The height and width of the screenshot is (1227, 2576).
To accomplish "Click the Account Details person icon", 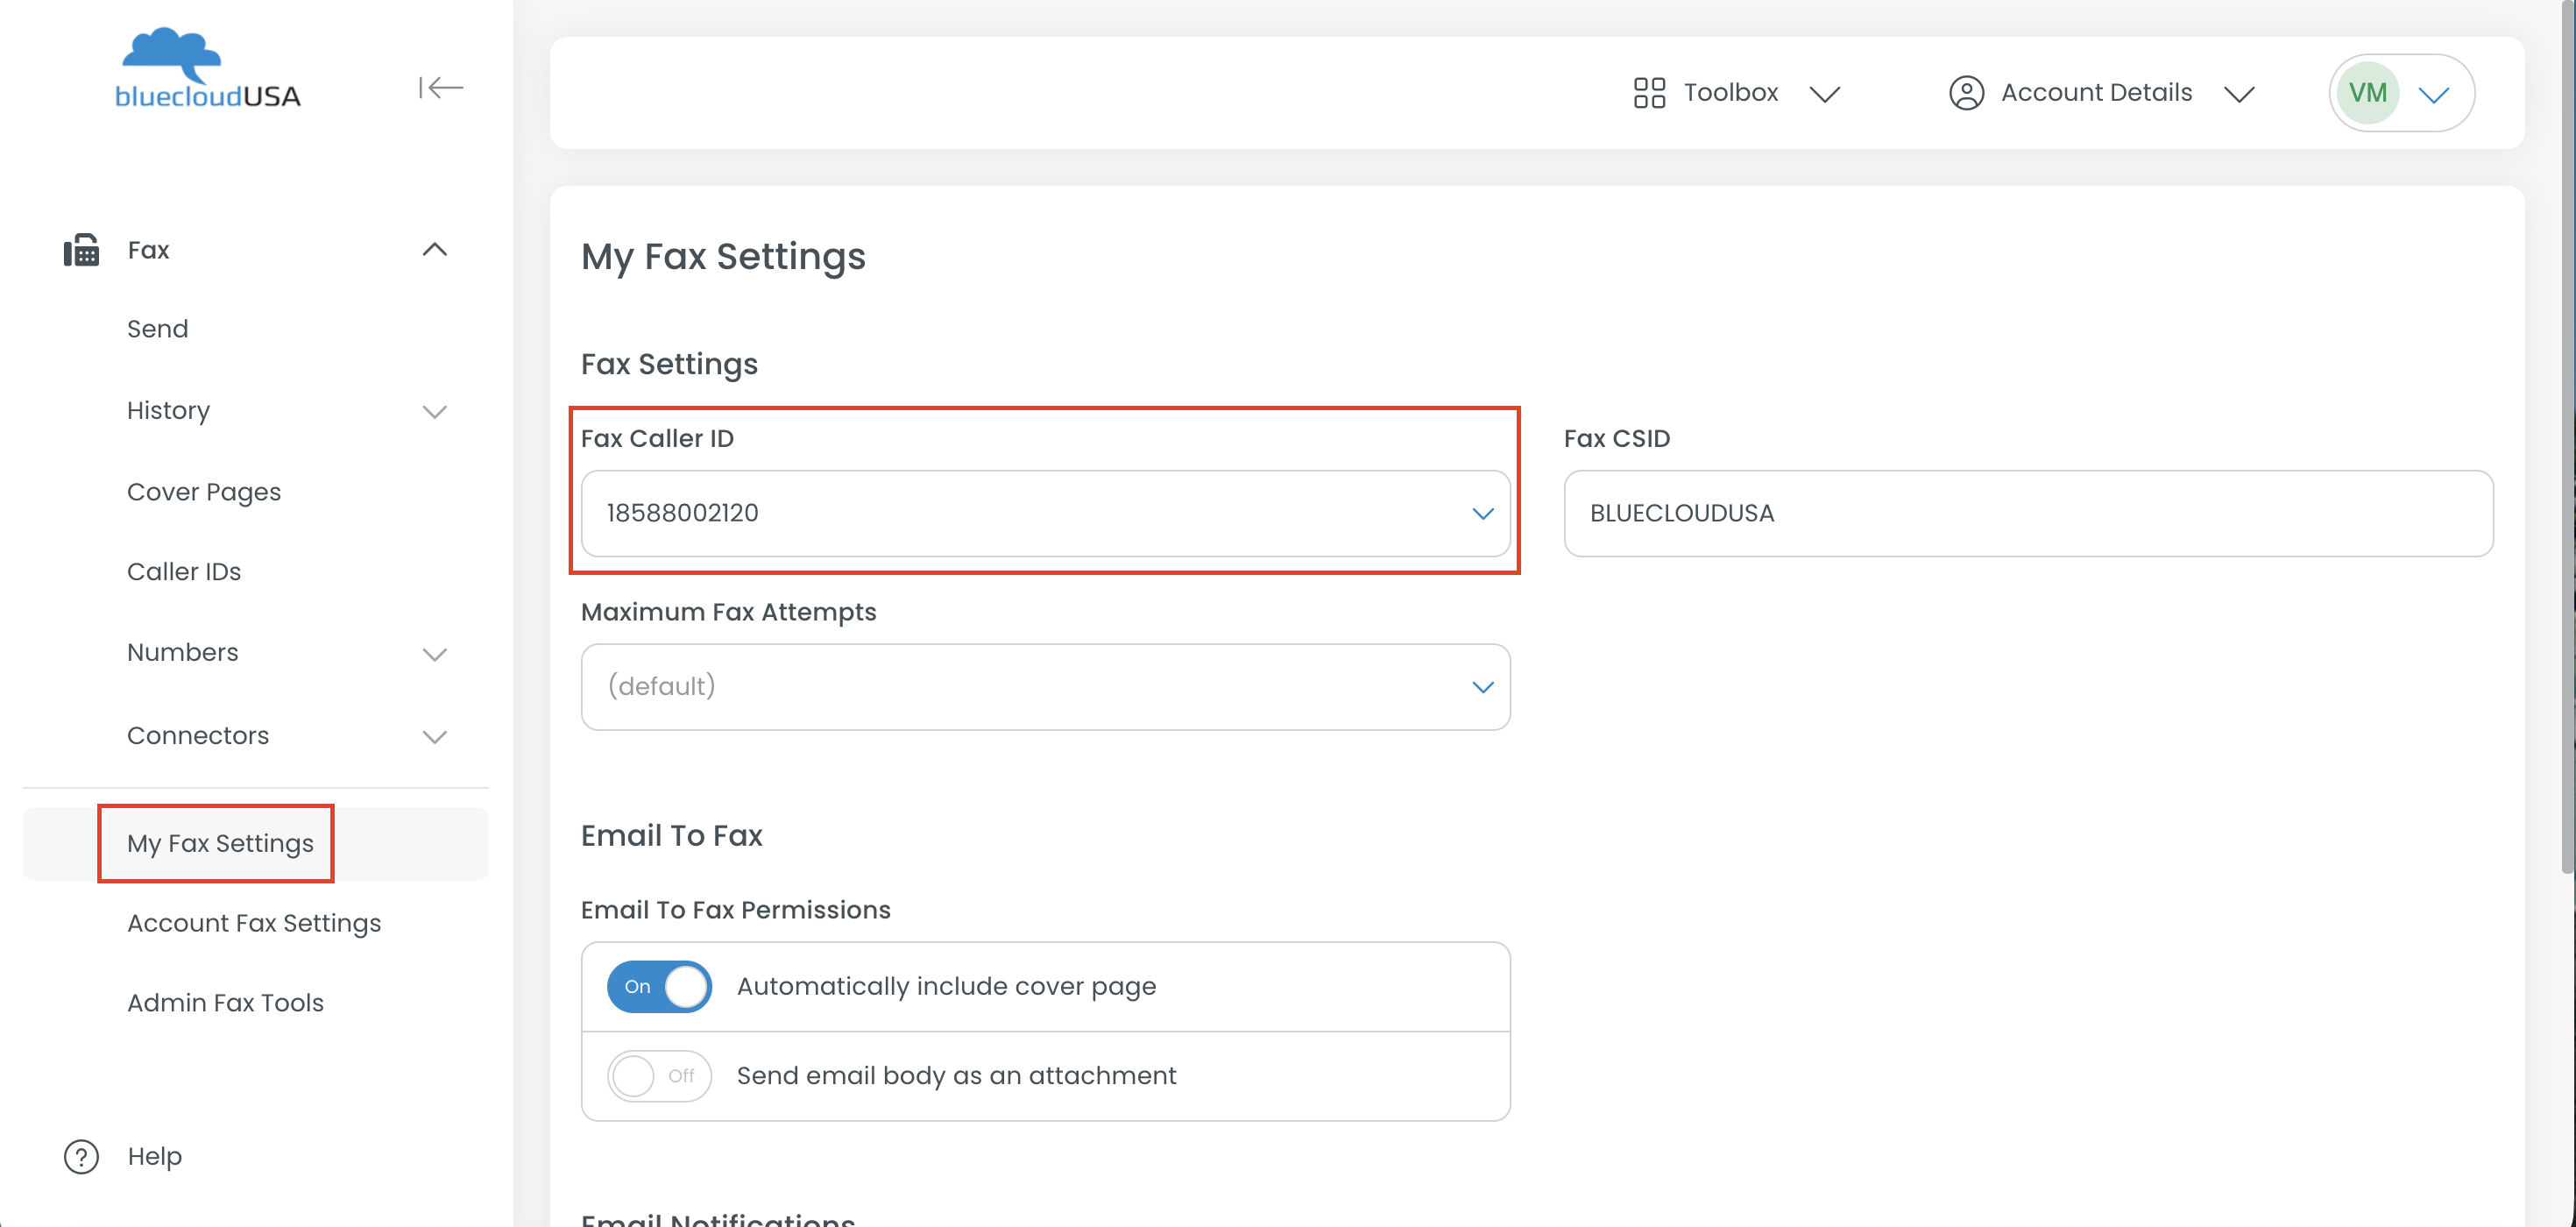I will tap(1965, 93).
